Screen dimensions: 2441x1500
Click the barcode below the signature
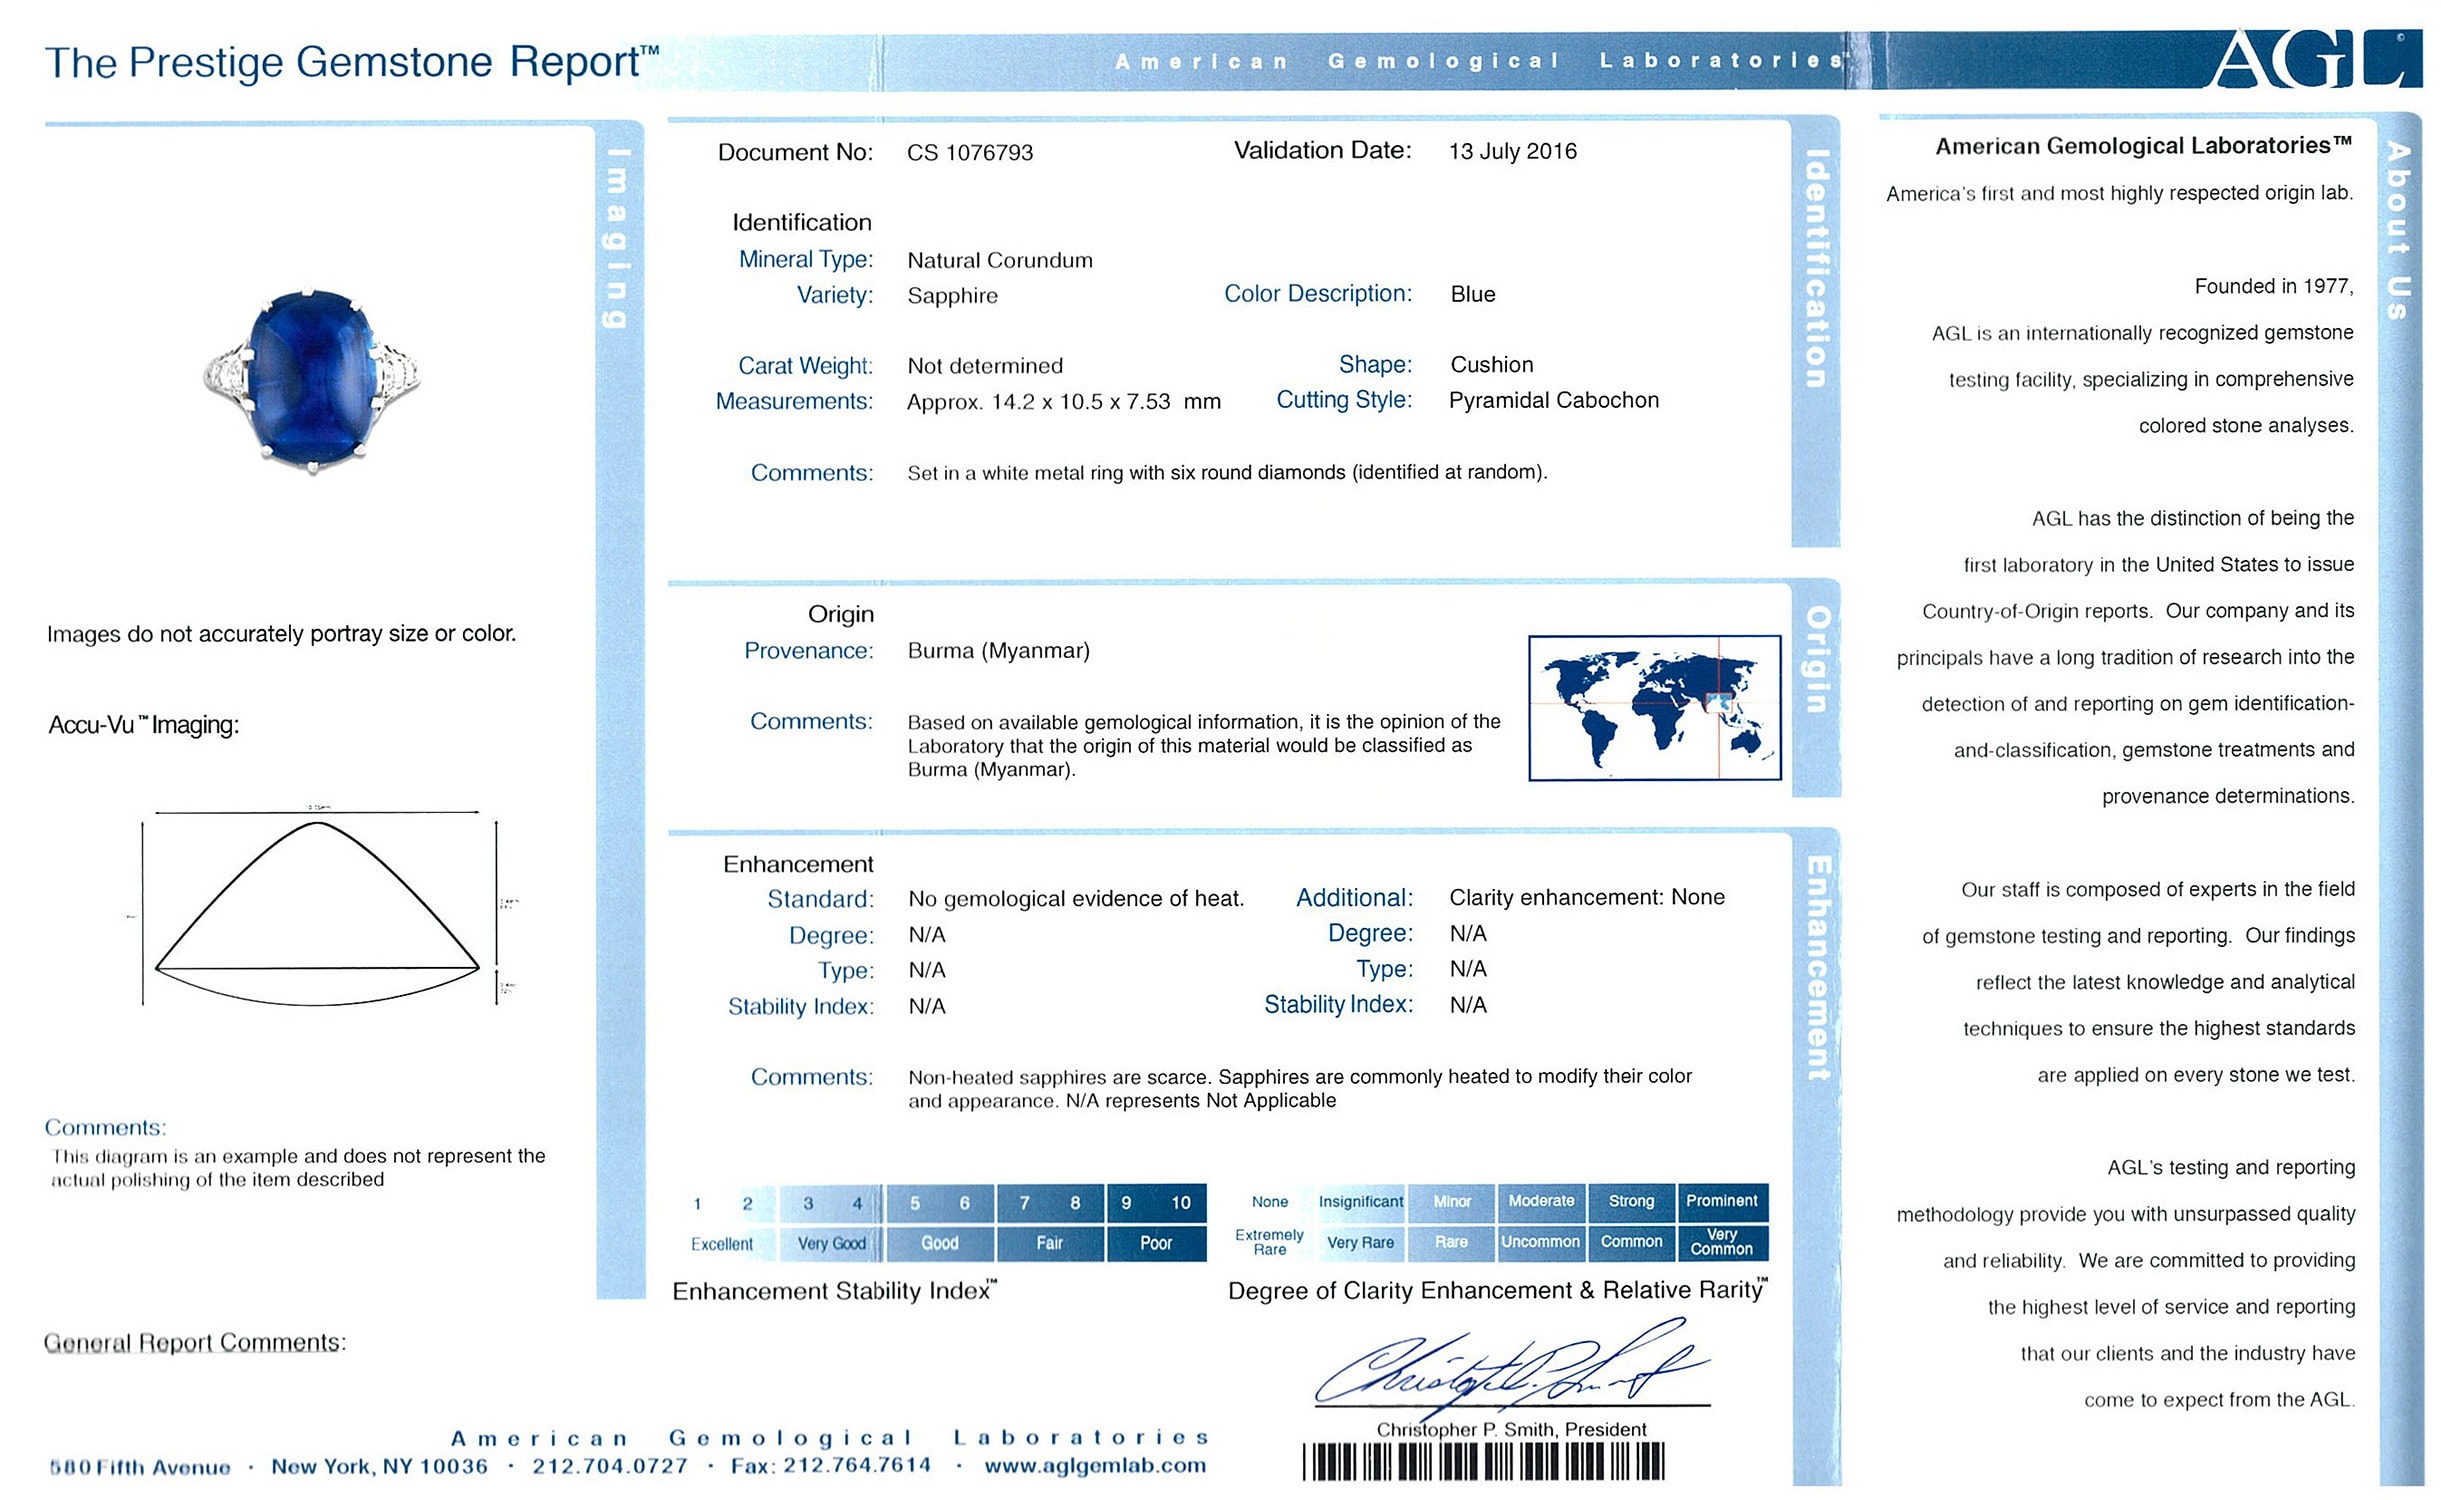[x=1483, y=1462]
